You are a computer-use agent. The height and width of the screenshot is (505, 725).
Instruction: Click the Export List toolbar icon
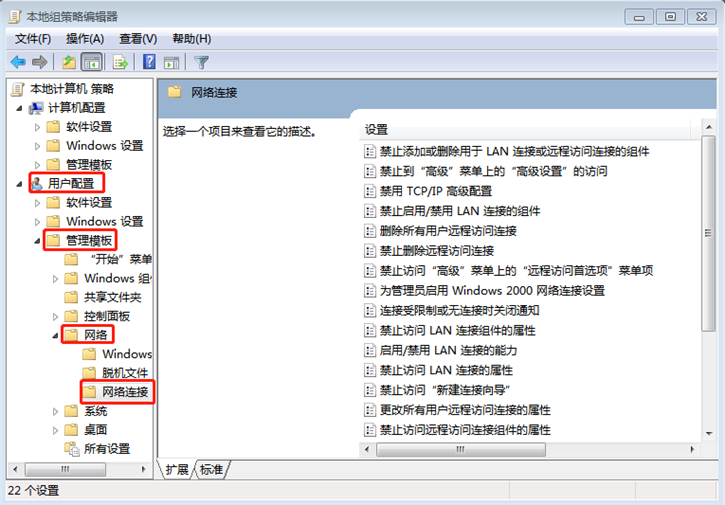(x=120, y=62)
